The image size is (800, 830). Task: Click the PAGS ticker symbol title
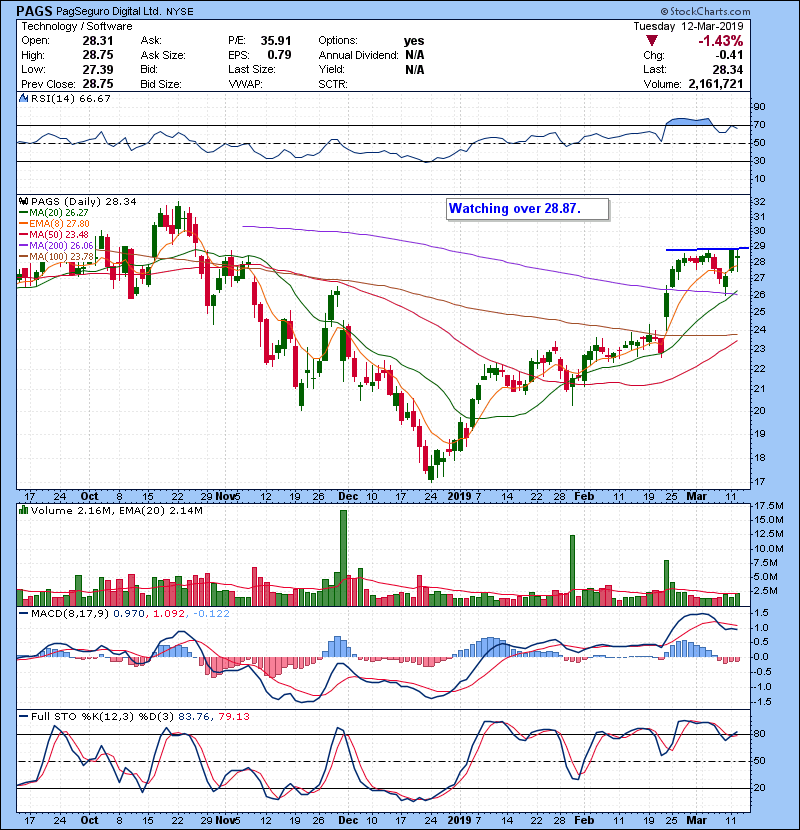point(34,11)
